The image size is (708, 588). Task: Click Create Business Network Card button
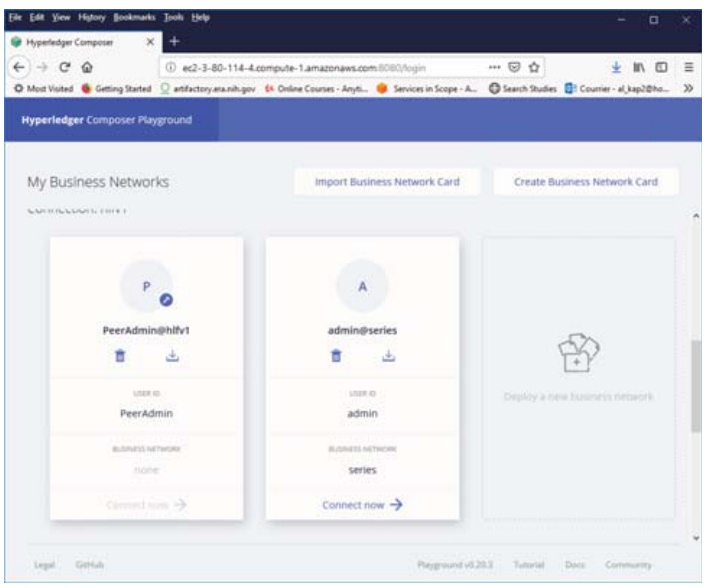(585, 182)
